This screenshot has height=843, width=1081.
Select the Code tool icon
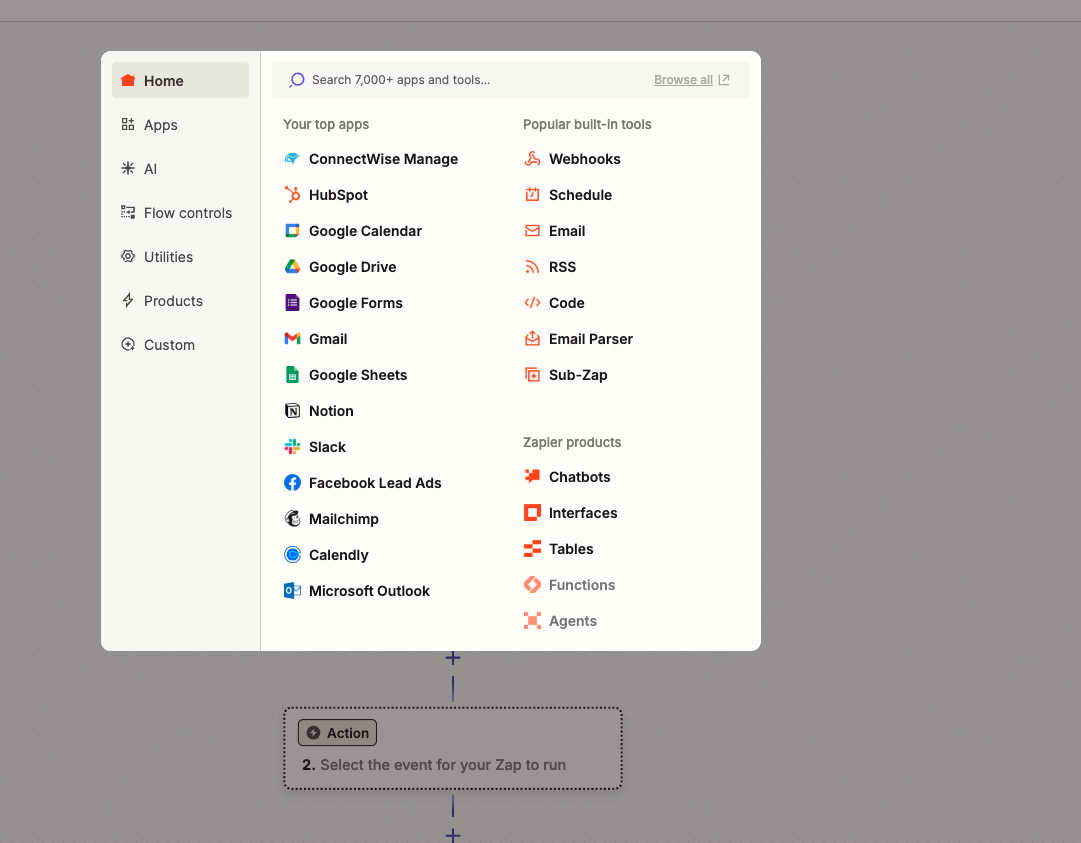[x=532, y=303]
